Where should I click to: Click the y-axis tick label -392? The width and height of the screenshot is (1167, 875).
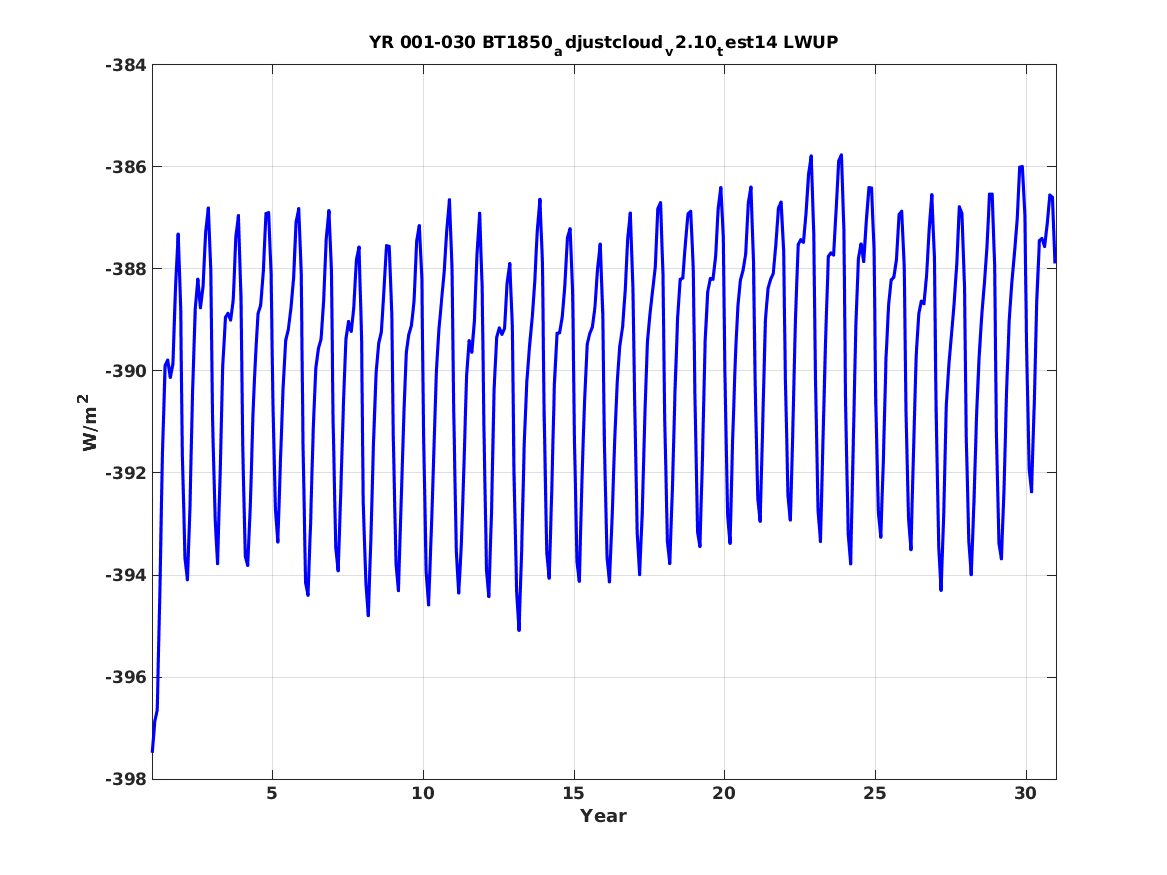(126, 473)
